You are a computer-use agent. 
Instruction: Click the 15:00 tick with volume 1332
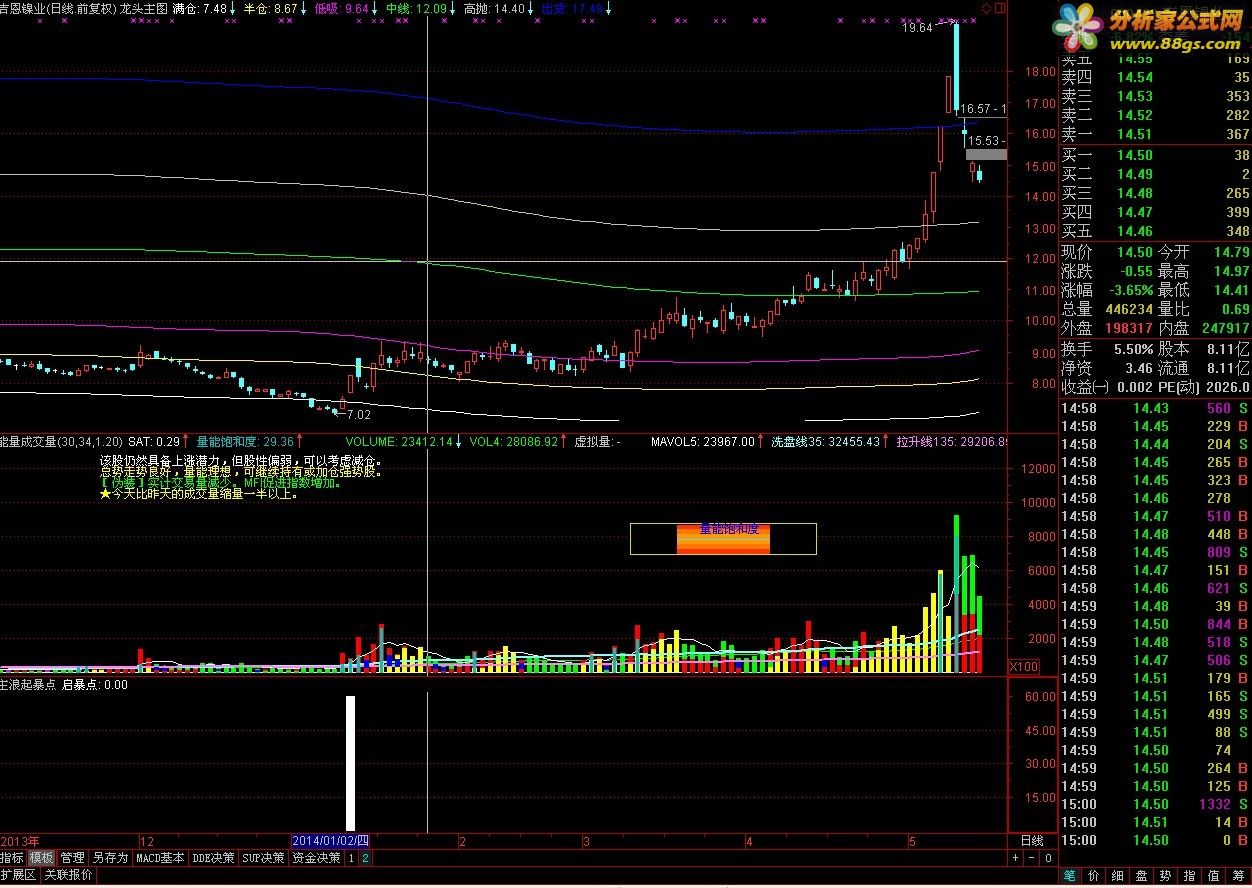(x=1155, y=804)
